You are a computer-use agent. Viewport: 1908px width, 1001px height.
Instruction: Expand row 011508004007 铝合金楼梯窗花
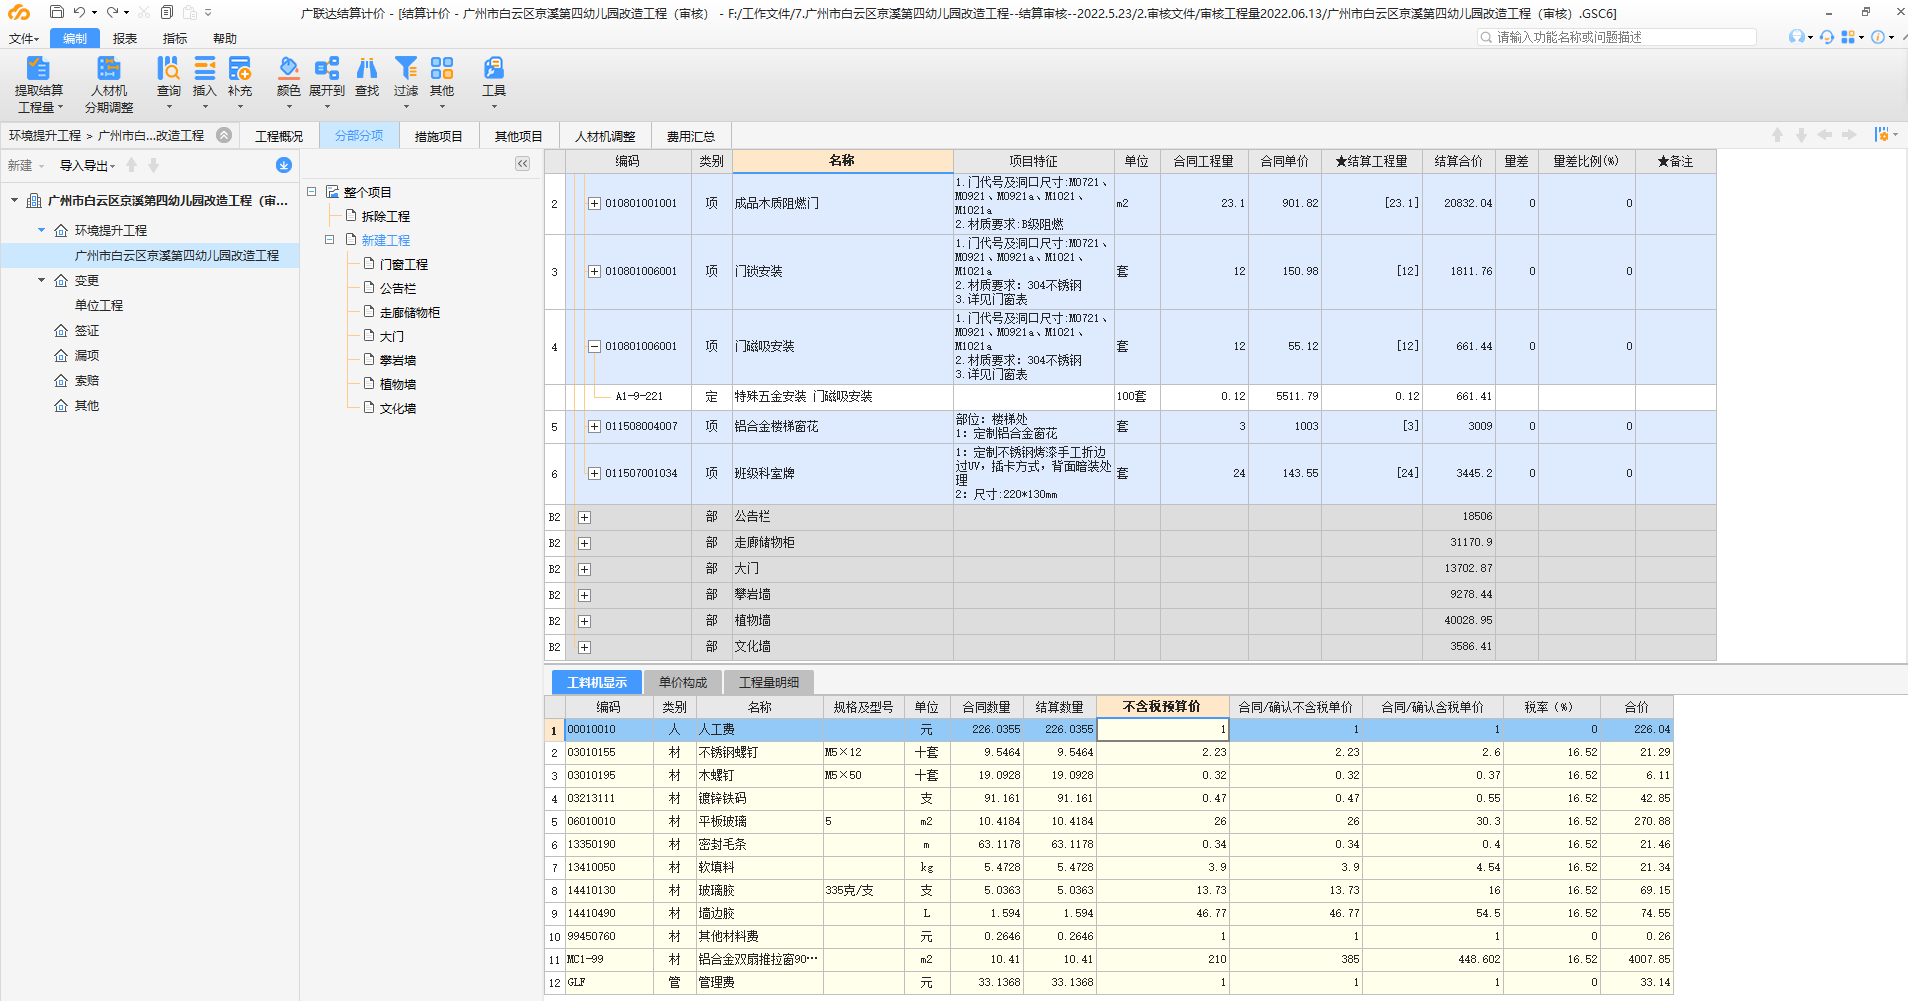pos(594,426)
